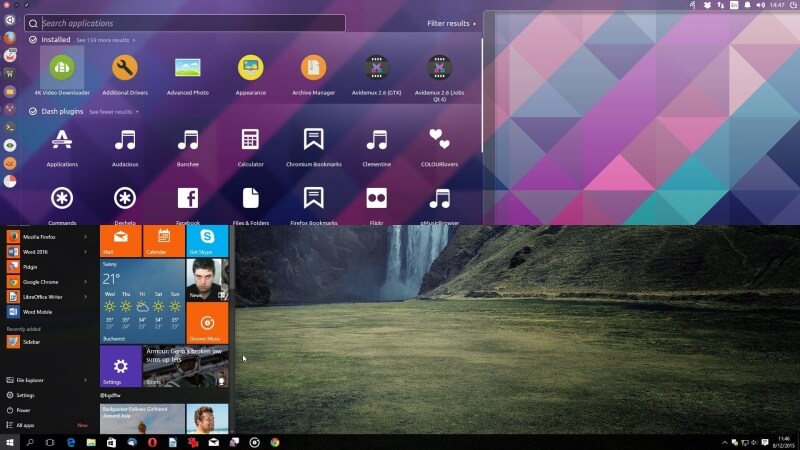The image size is (800, 450).
Task: Click See fewer results for Dash plugins
Action: coord(114,112)
